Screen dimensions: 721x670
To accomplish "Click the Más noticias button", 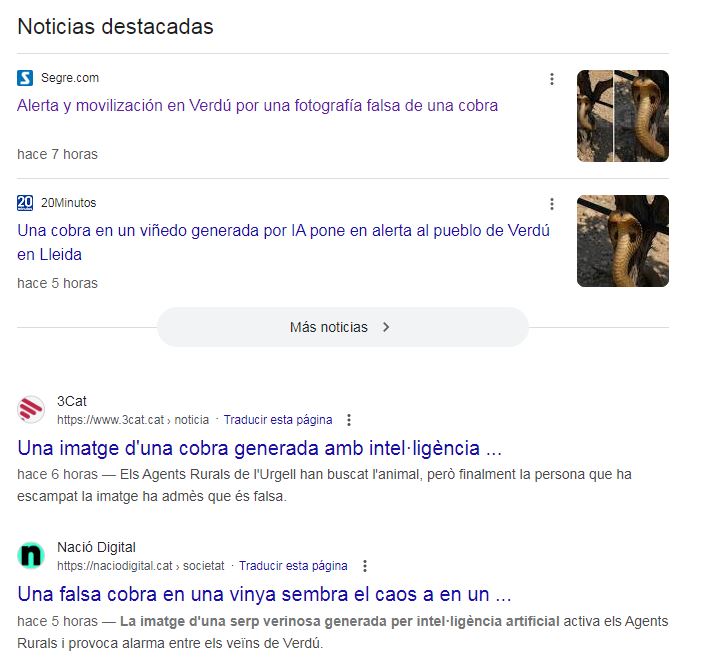I will (x=343, y=327).
